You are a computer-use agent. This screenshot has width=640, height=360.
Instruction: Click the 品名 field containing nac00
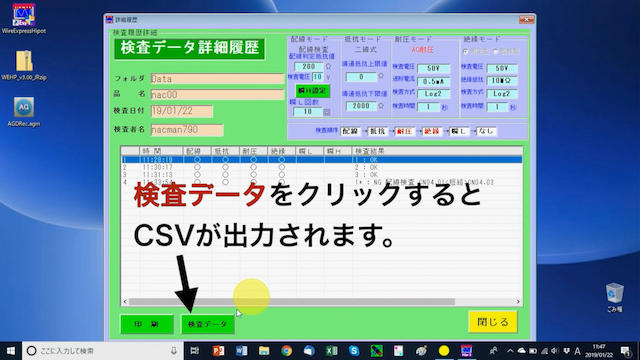pos(217,95)
